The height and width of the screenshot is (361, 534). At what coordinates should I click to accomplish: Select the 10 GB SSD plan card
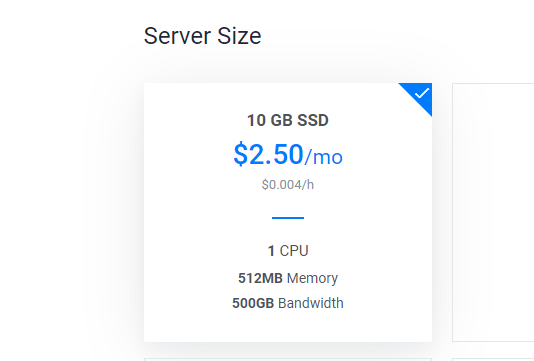[288, 212]
